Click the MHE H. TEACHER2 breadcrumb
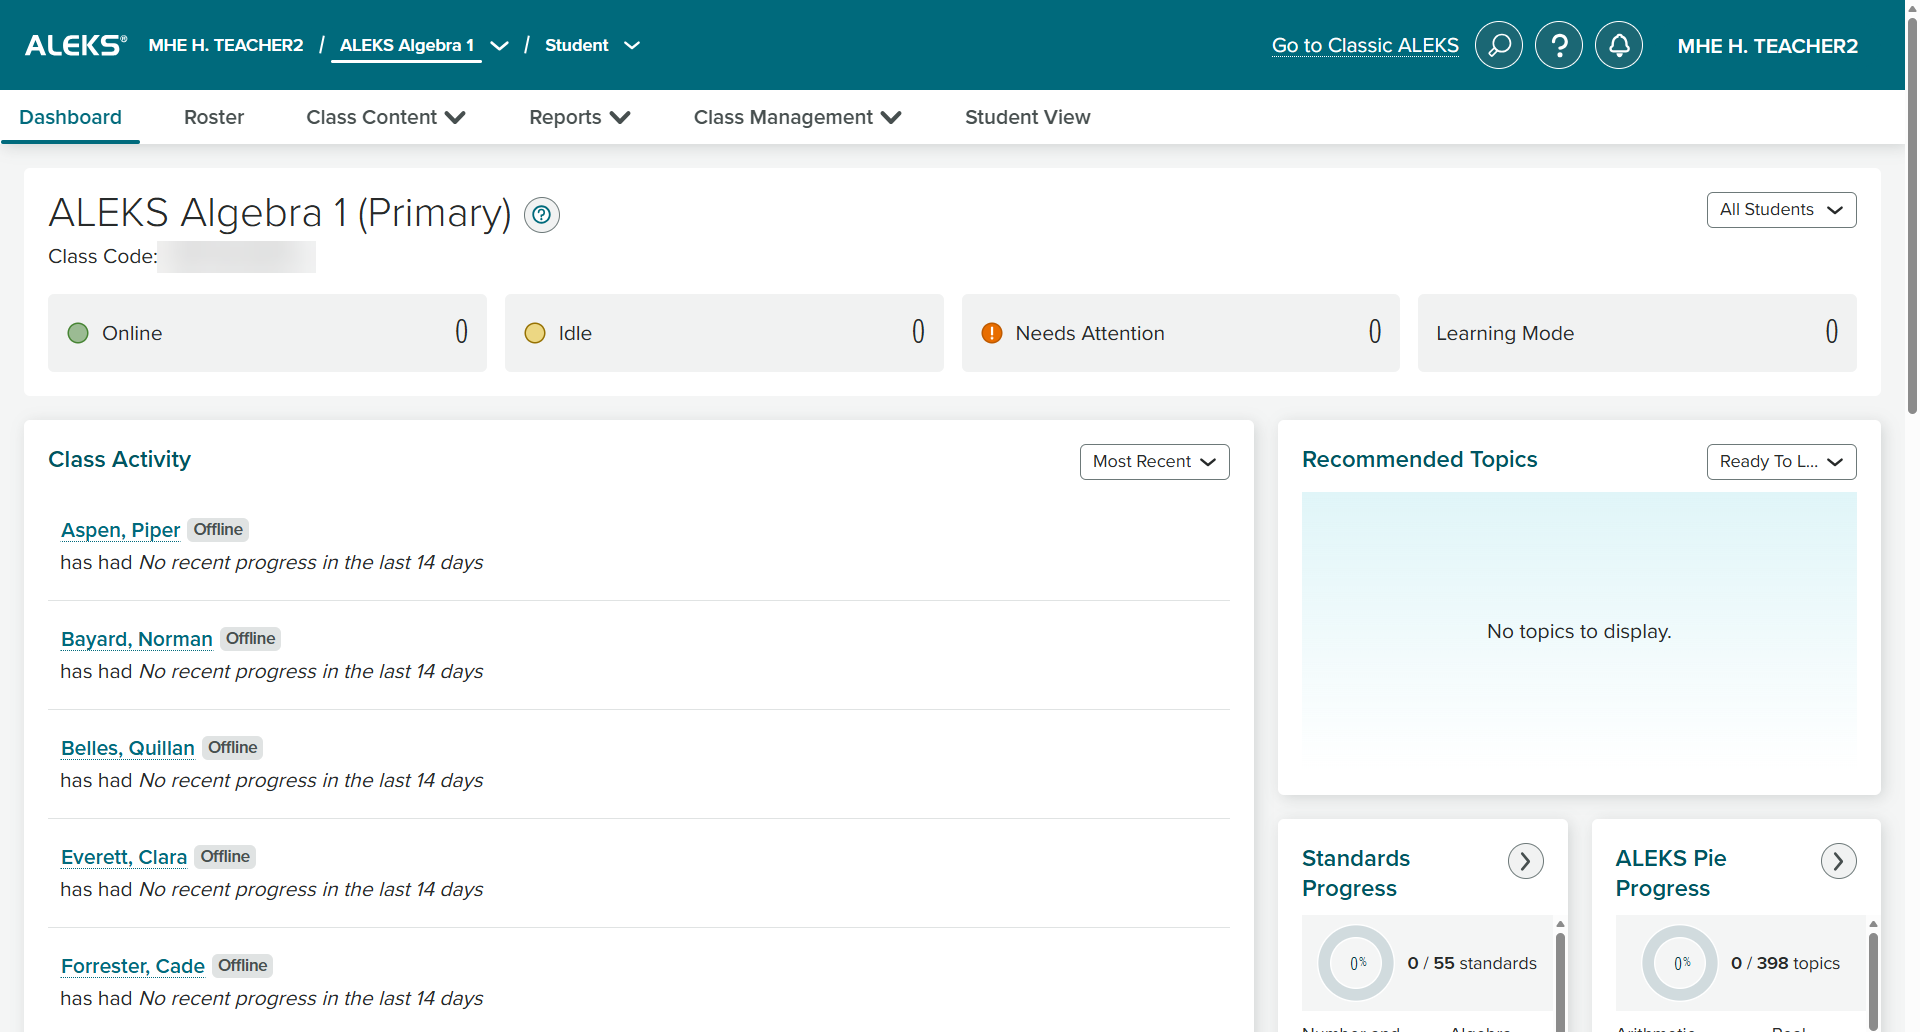 point(226,45)
